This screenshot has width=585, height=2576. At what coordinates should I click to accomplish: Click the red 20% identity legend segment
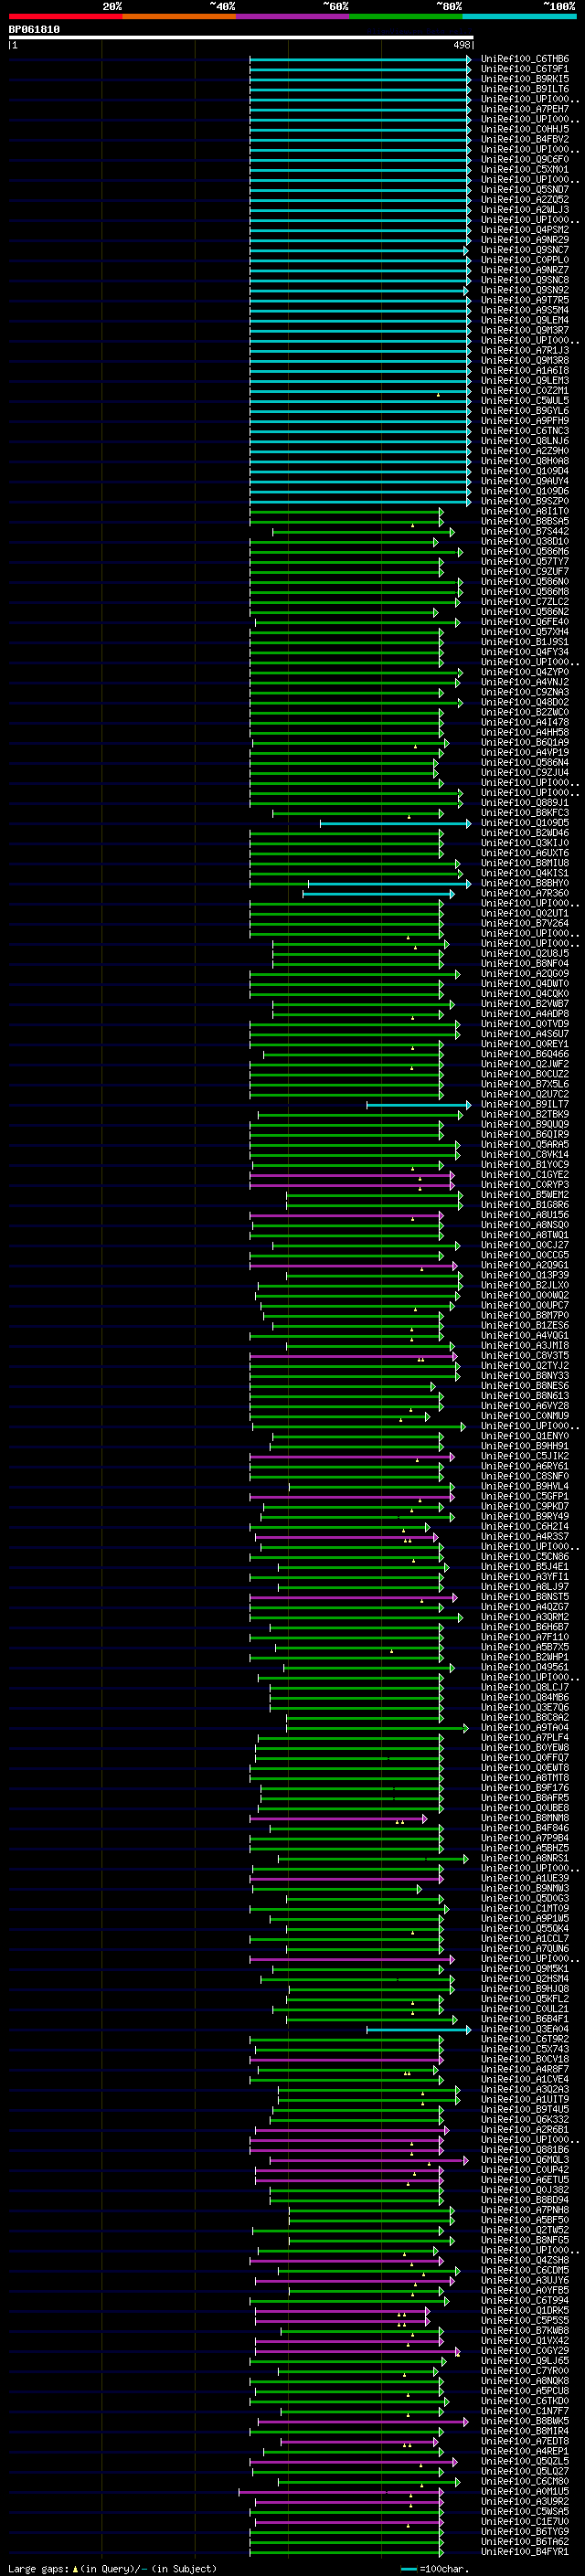(x=65, y=17)
